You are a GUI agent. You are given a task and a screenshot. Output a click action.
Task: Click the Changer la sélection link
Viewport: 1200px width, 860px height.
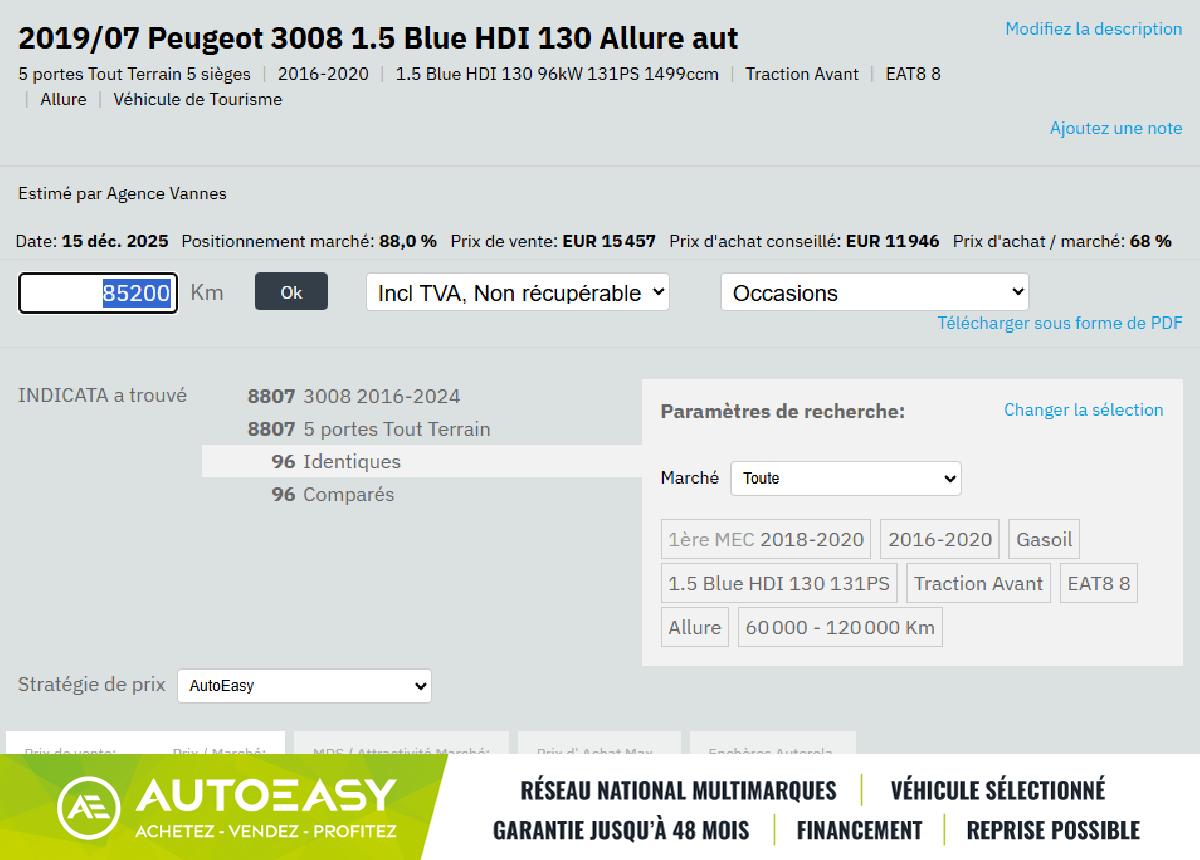1083,410
